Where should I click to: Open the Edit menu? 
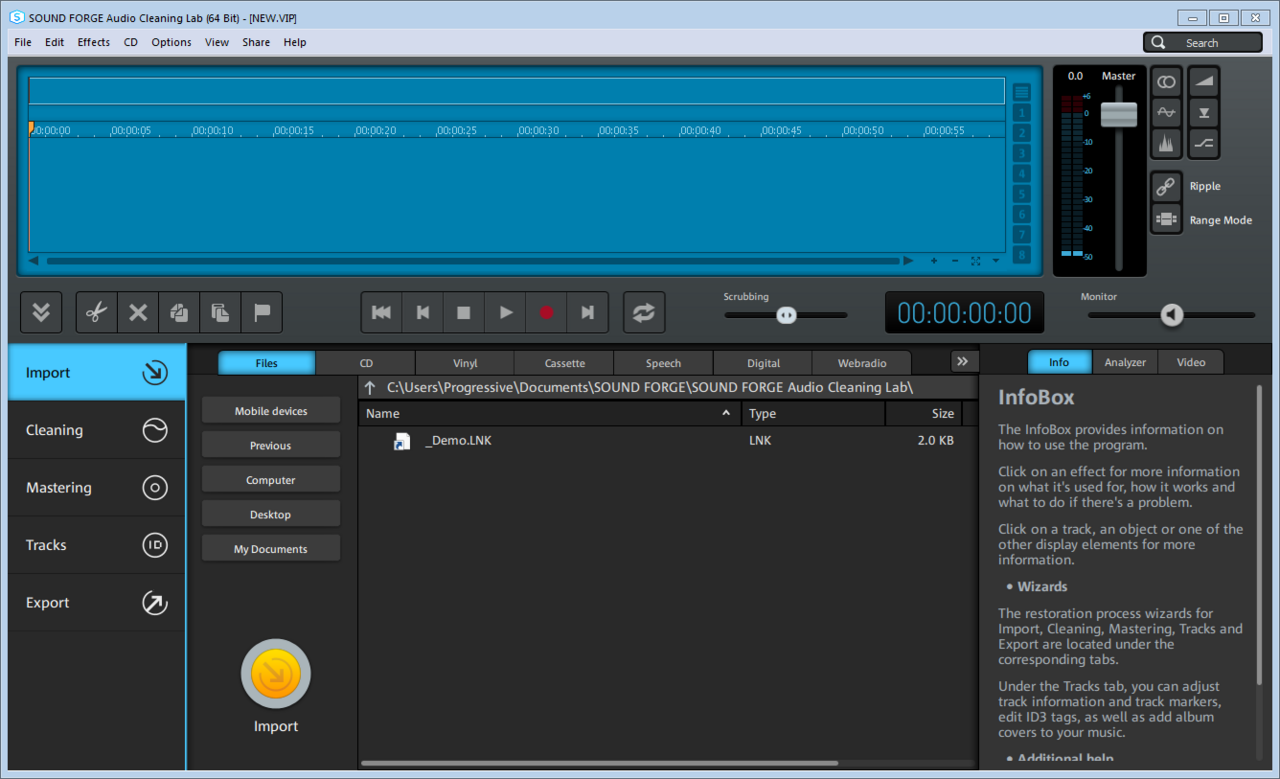point(54,42)
